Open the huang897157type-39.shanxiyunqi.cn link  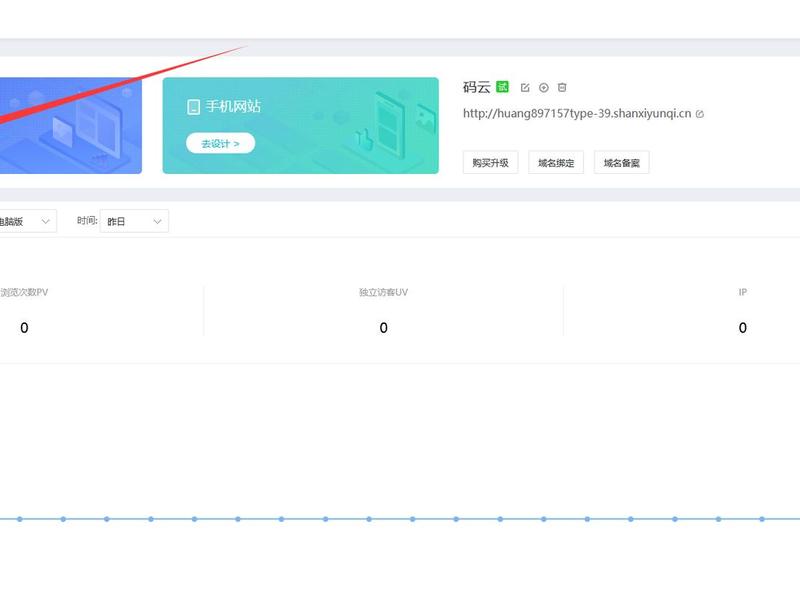point(577,113)
